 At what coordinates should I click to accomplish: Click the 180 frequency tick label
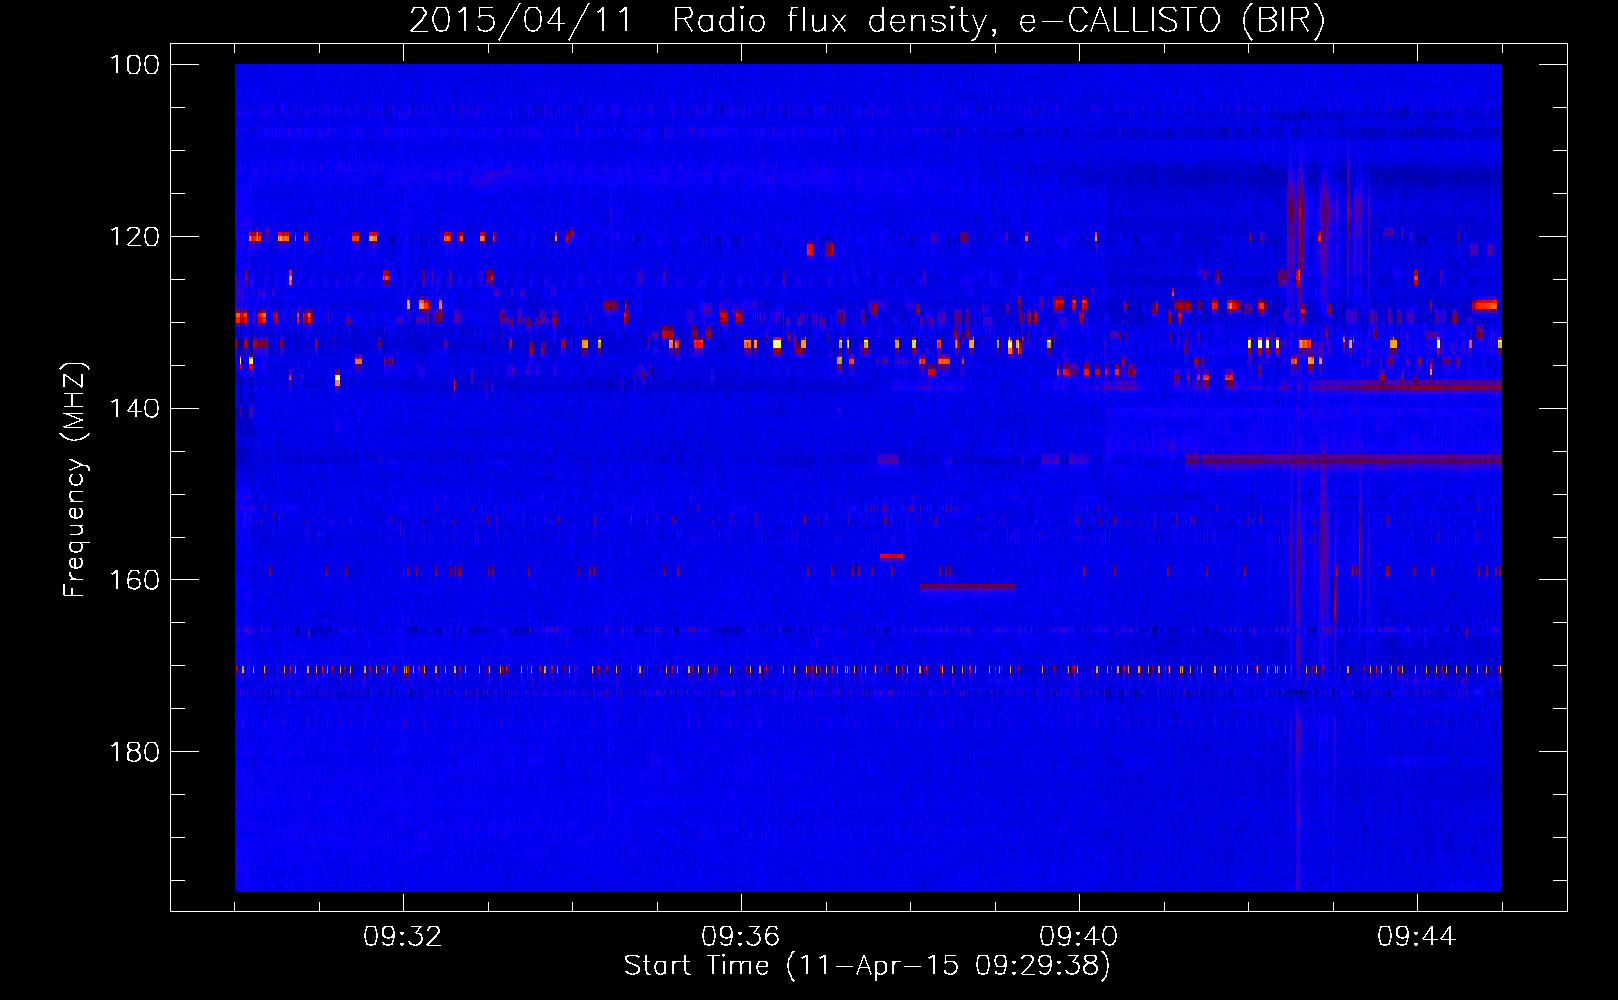pos(134,752)
